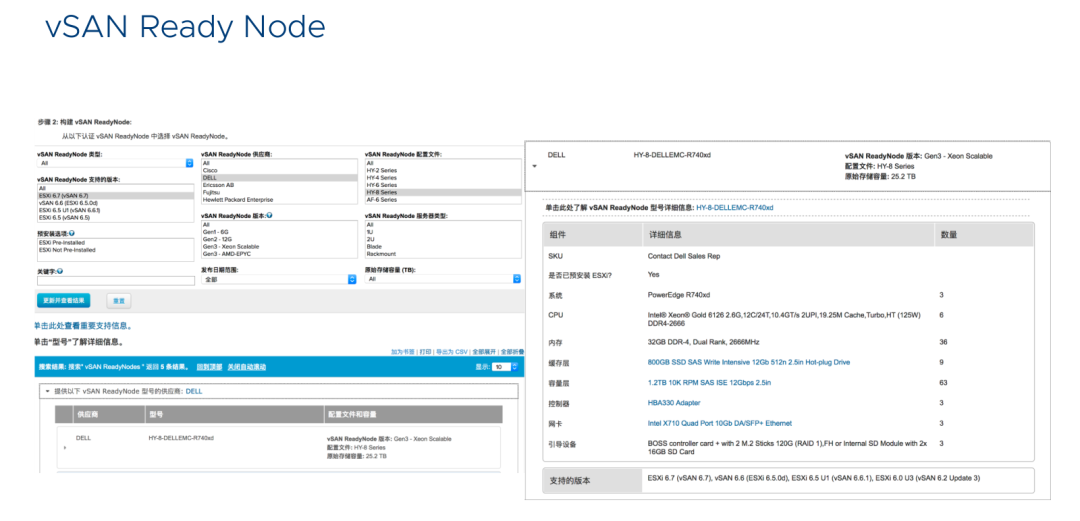Select HY-6 Series profile
This screenshot has height=521, width=1080.
click(x=443, y=185)
